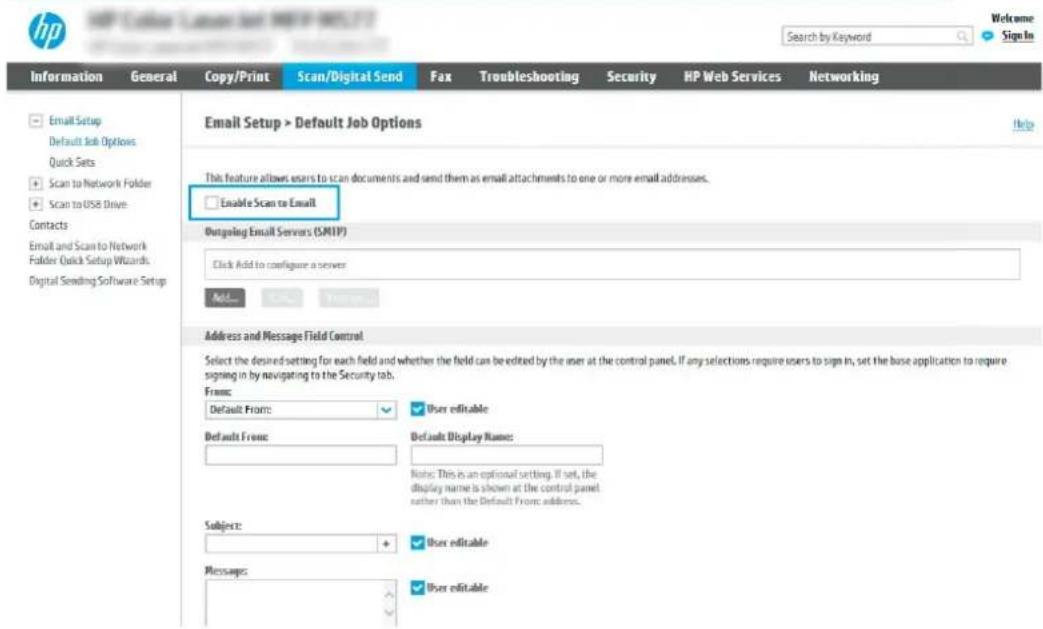1043x629 pixels.
Task: Toggle User editable checkbox for Message
Action: click(x=418, y=588)
